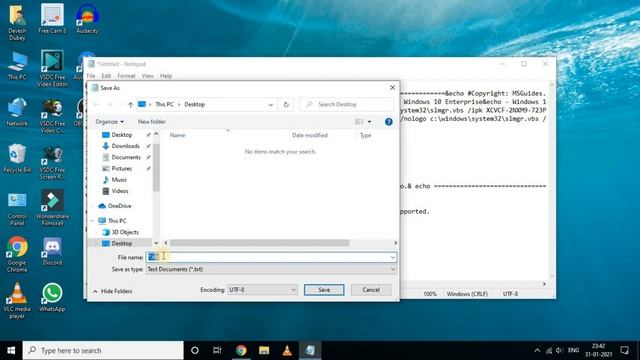Select Pictures in quick access
Viewport: 640px width, 360px height.
coord(122,169)
